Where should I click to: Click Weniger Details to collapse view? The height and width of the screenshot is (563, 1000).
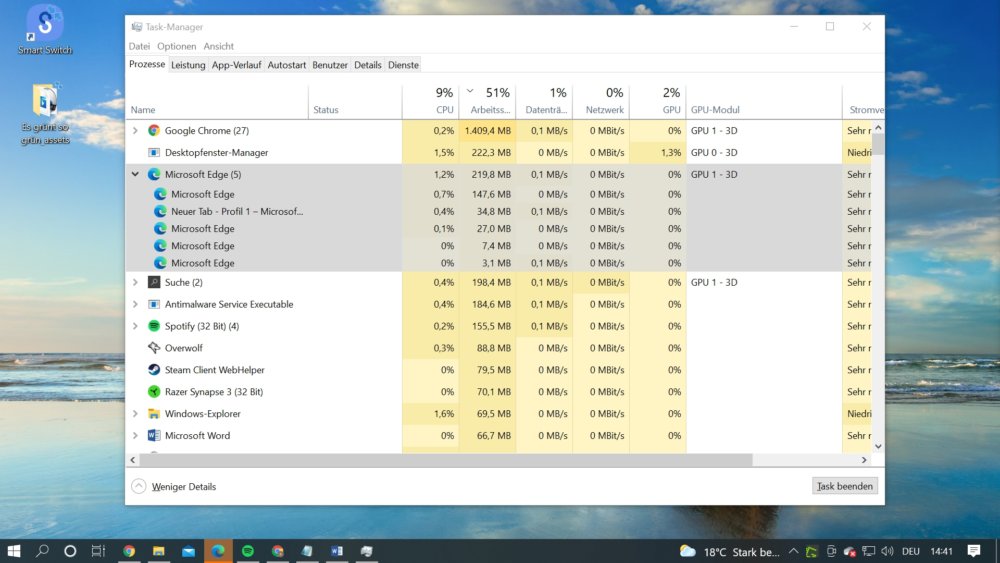point(174,486)
